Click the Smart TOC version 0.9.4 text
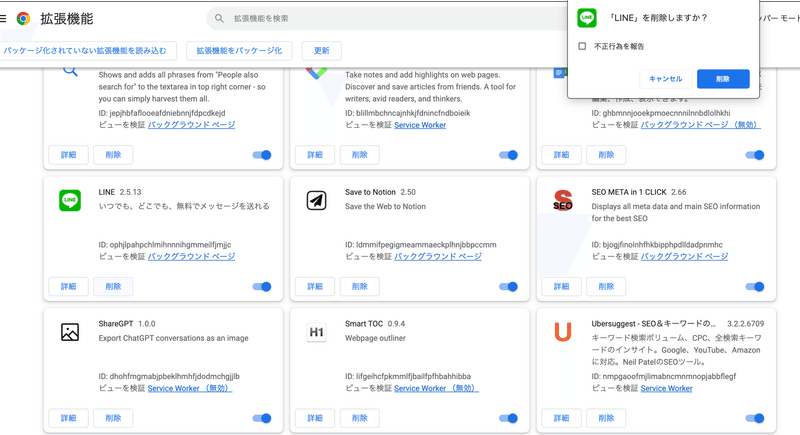The height and width of the screenshot is (435, 800). 396,324
